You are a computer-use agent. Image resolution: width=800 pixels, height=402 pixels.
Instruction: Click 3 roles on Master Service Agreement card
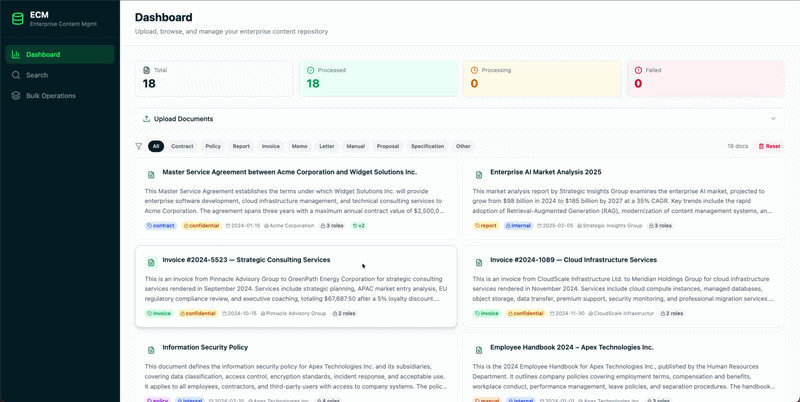(x=332, y=225)
